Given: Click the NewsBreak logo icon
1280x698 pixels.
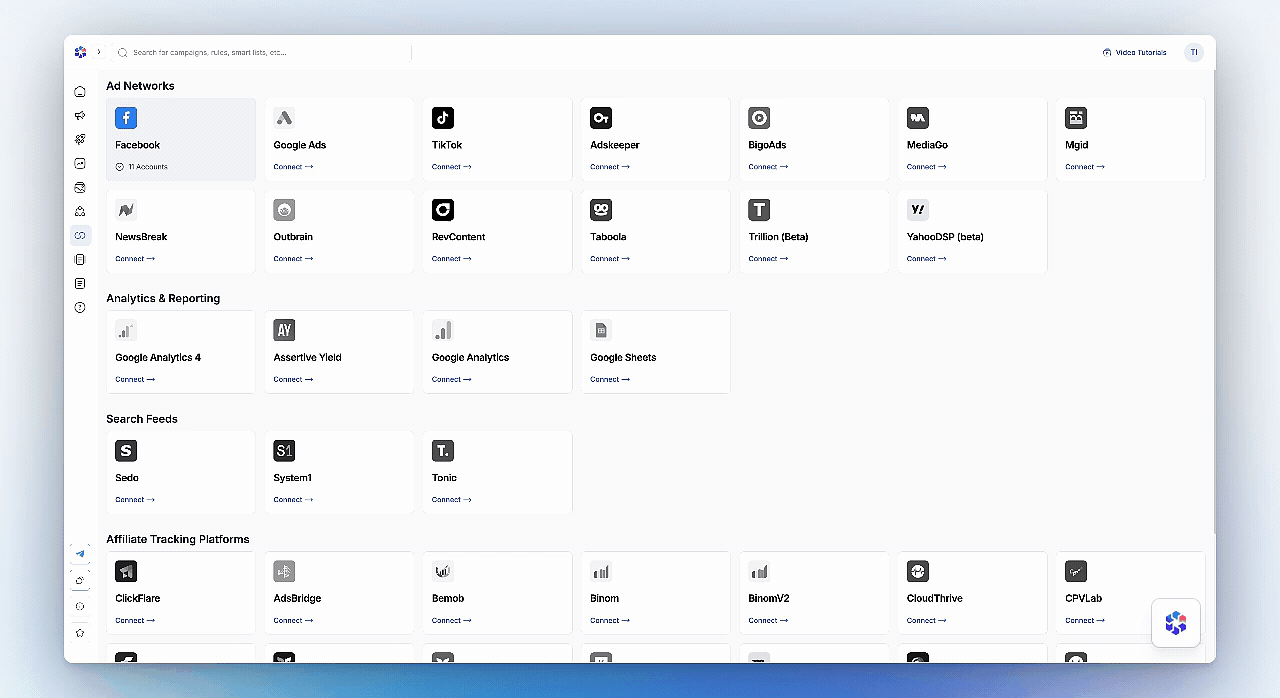Looking at the screenshot, I should point(126,210).
